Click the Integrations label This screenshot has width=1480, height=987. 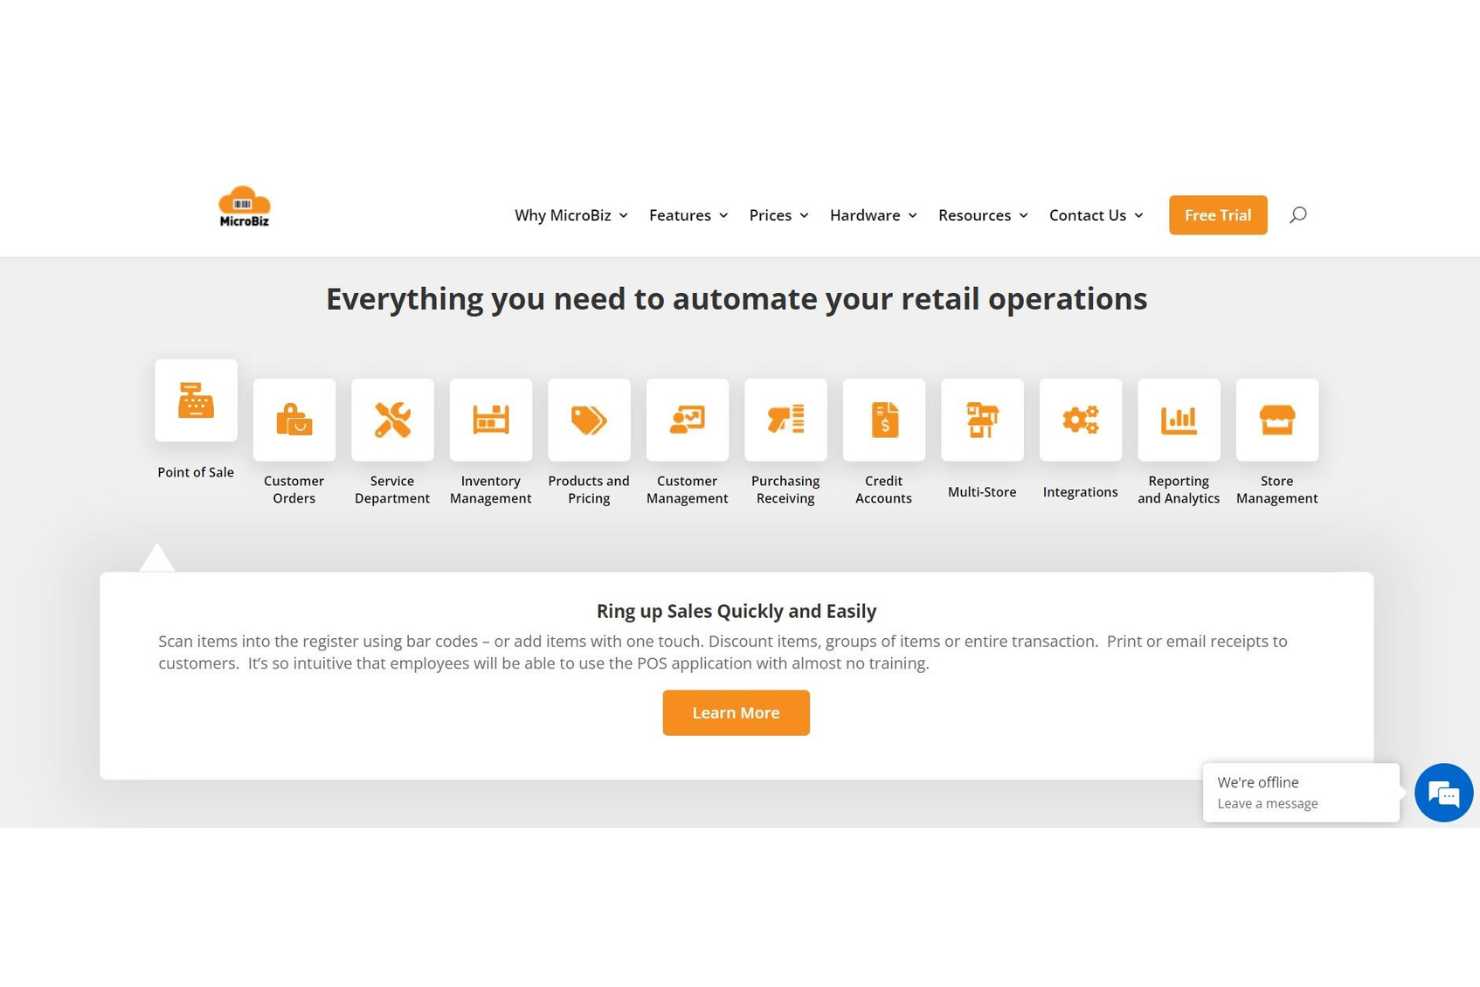pos(1080,492)
